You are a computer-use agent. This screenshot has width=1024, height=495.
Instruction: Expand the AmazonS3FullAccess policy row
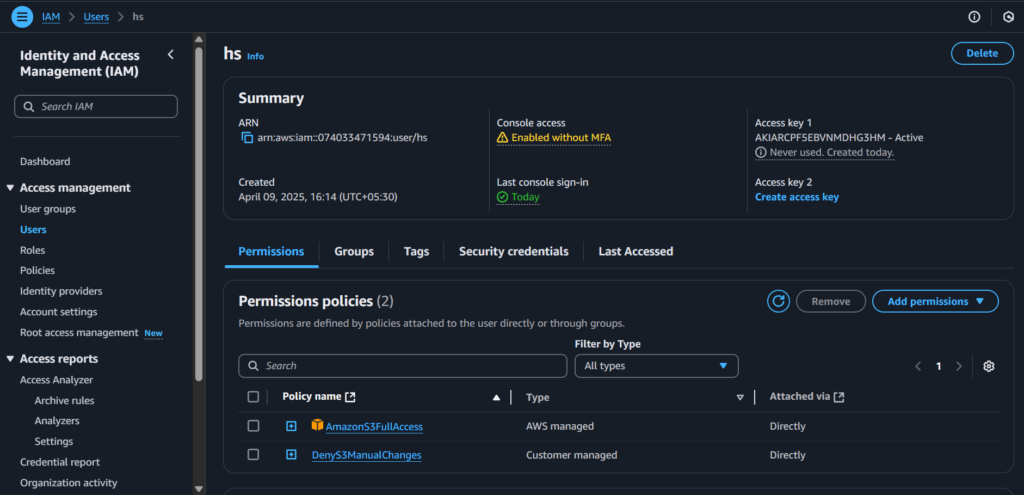(291, 426)
